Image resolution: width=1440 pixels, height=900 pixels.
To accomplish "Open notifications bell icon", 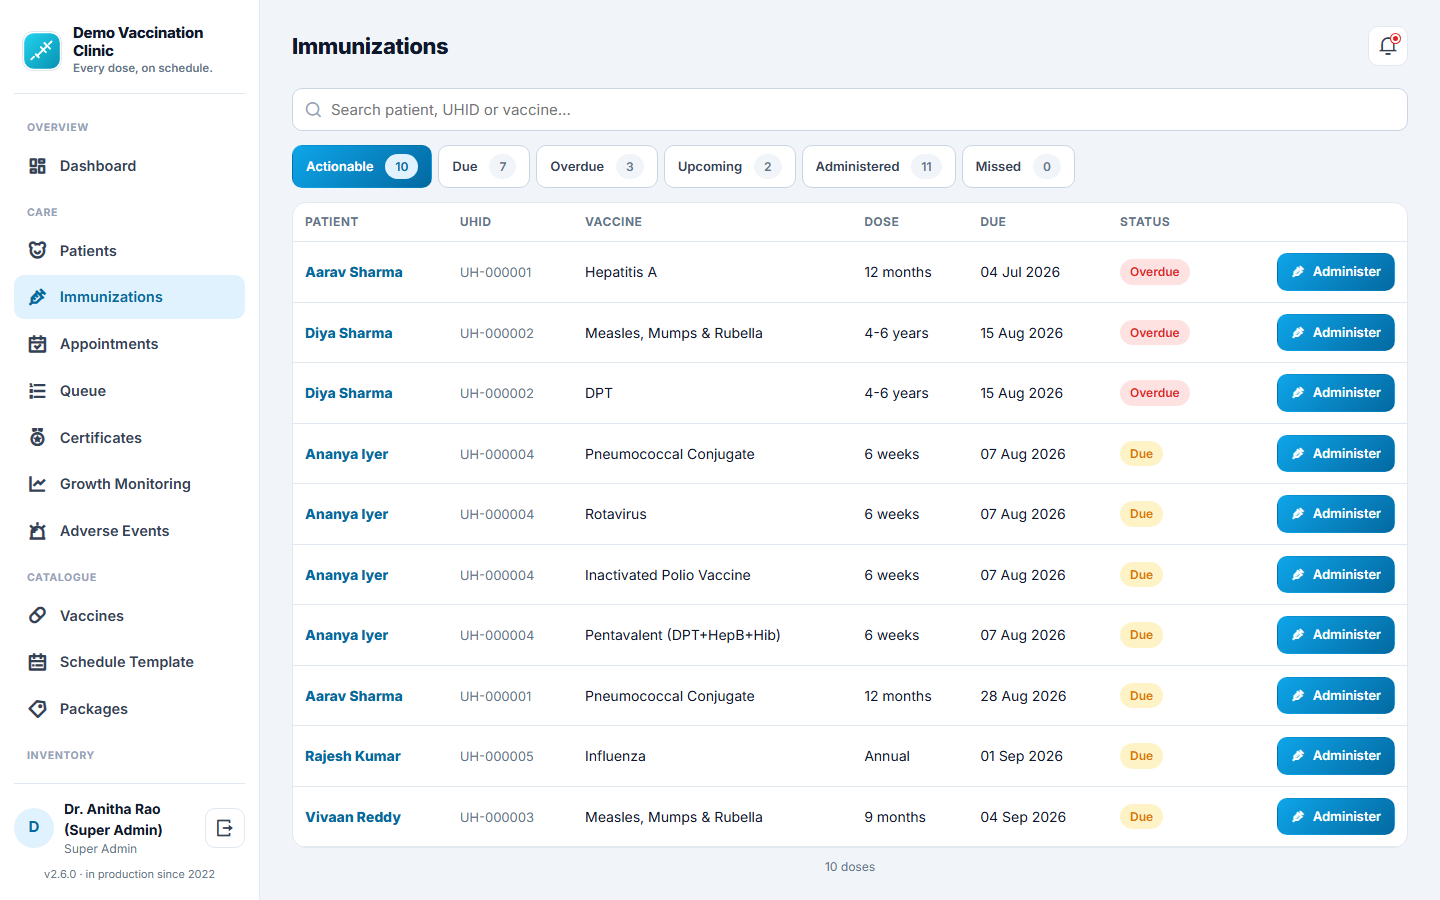I will [x=1387, y=46].
